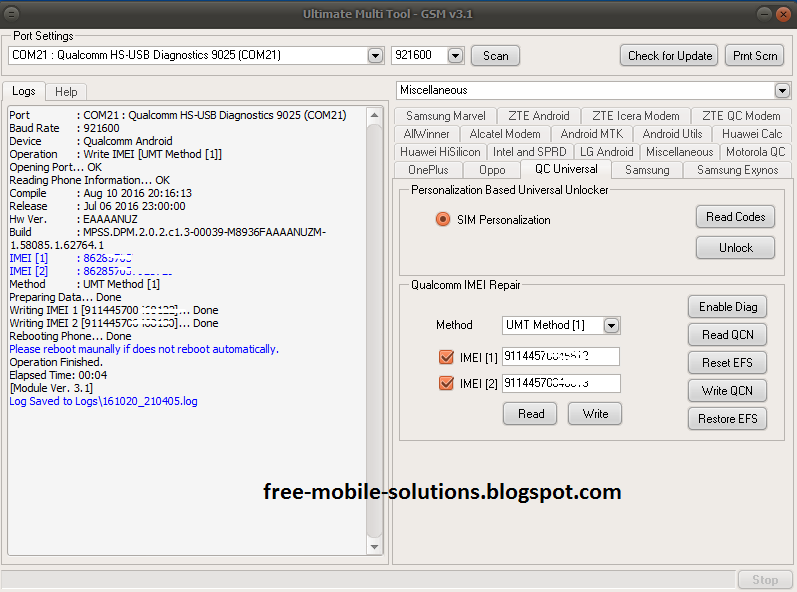Click the Enable Diag button
The width and height of the screenshot is (797, 592).
(x=727, y=307)
